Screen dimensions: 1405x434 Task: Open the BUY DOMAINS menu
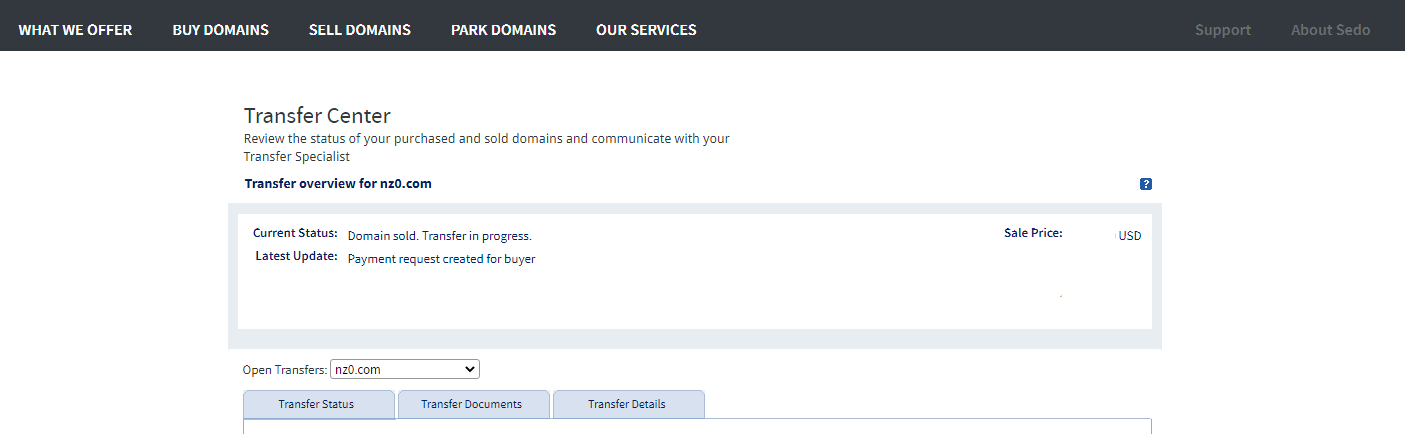click(220, 30)
